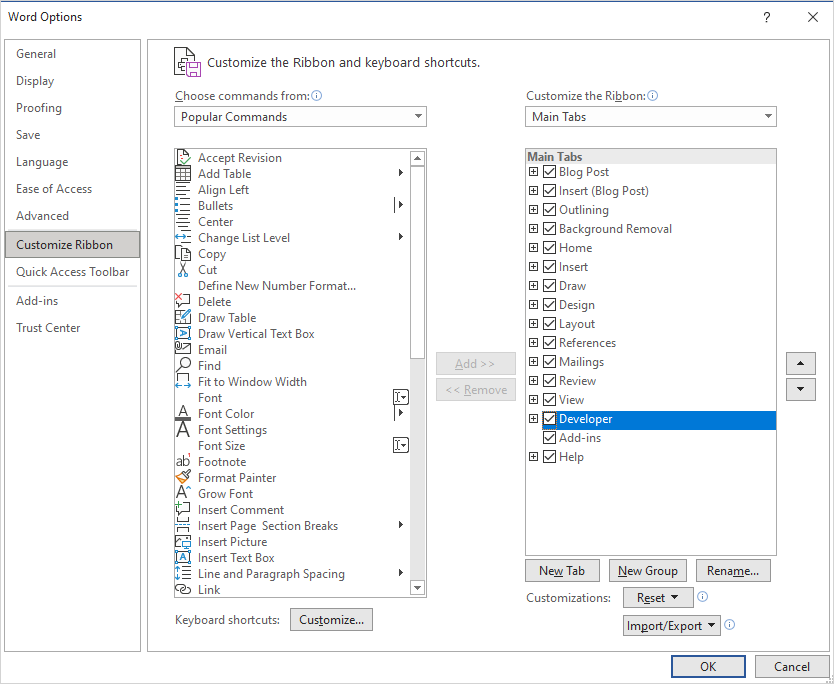
Task: Click the Email command icon
Action: coord(183,350)
